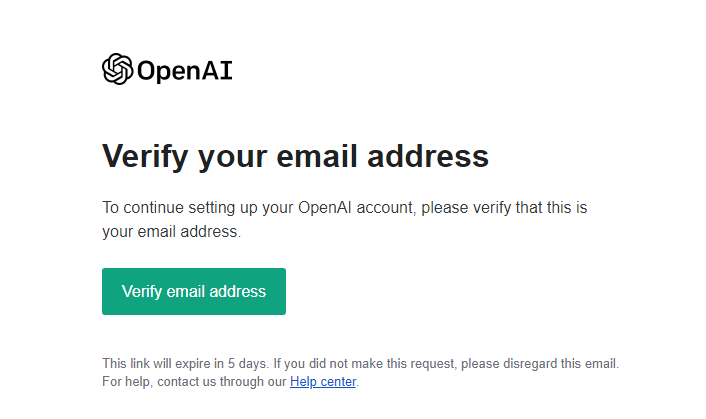The width and height of the screenshot is (706, 419).
Task: Click the word "Verify" in the heading
Action: pyautogui.click(x=144, y=156)
